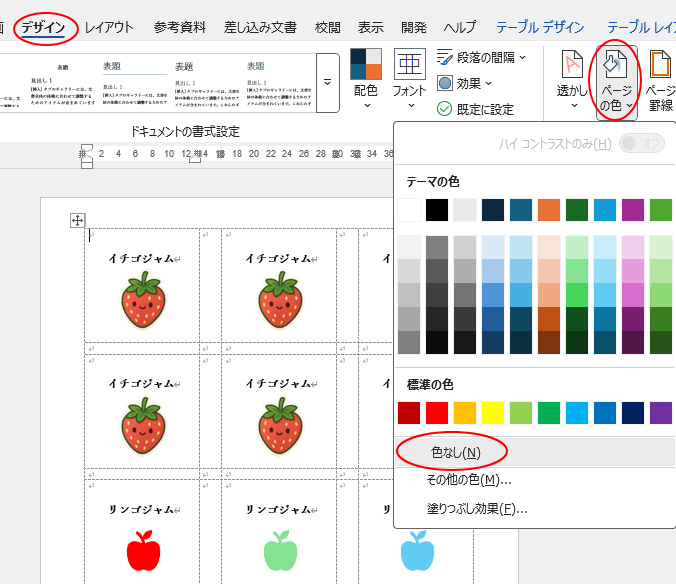Pick the white theme color swatch

tap(409, 210)
